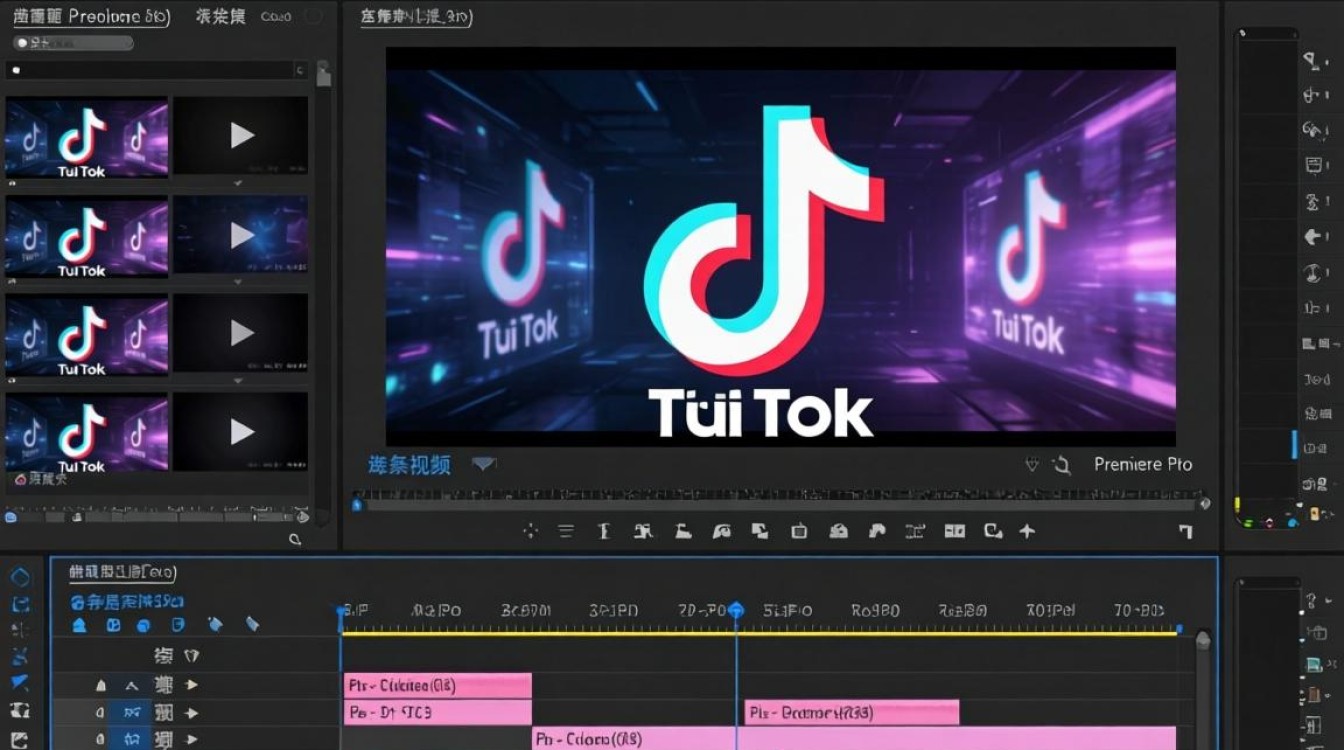This screenshot has width=1344, height=750.
Task: Click the circle icon after the Cao tab
Action: [x=313, y=17]
